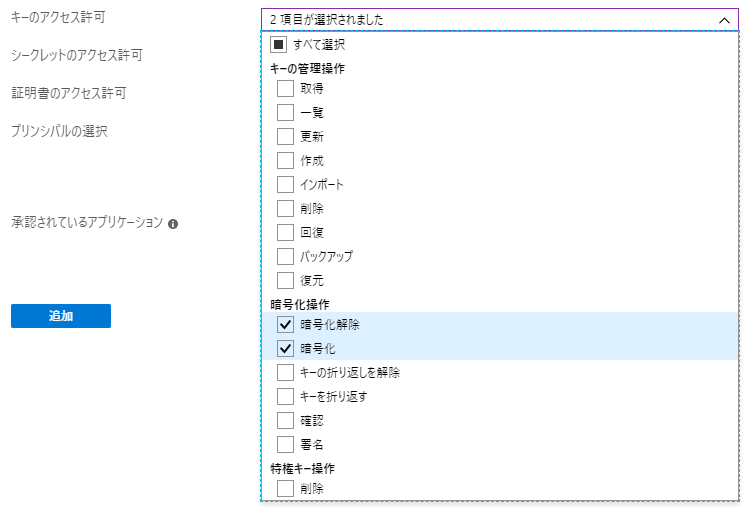Enable the 署名 permission checkbox
The image size is (744, 507).
coord(286,444)
